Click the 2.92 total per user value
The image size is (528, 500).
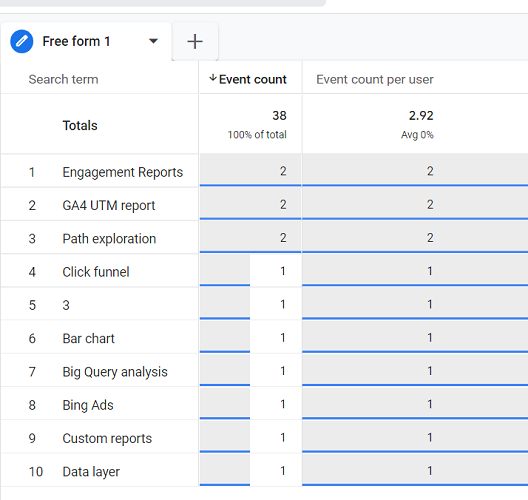tap(421, 116)
